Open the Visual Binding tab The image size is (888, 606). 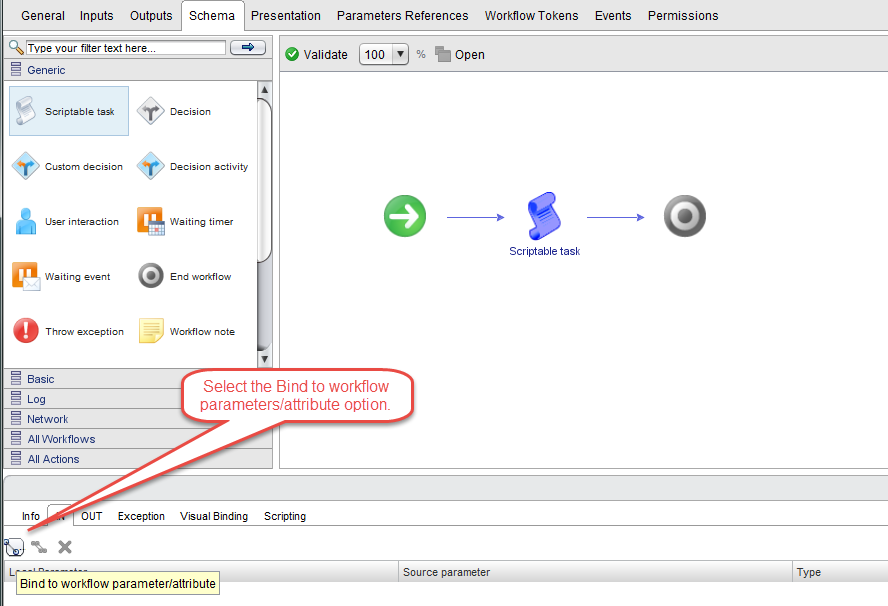click(213, 516)
